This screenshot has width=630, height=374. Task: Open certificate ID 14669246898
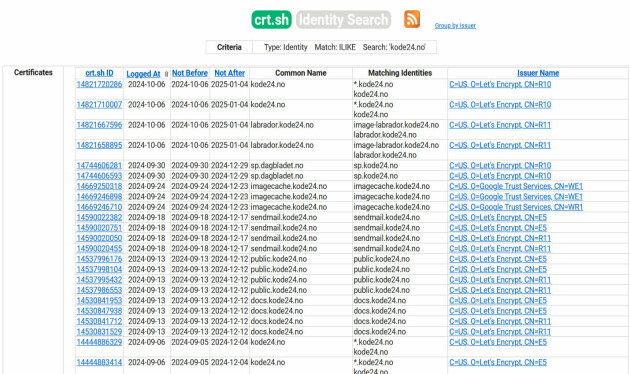coord(99,197)
